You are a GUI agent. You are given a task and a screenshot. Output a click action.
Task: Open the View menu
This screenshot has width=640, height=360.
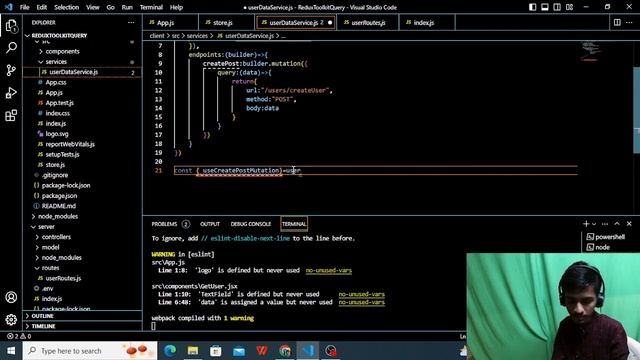click(x=93, y=7)
